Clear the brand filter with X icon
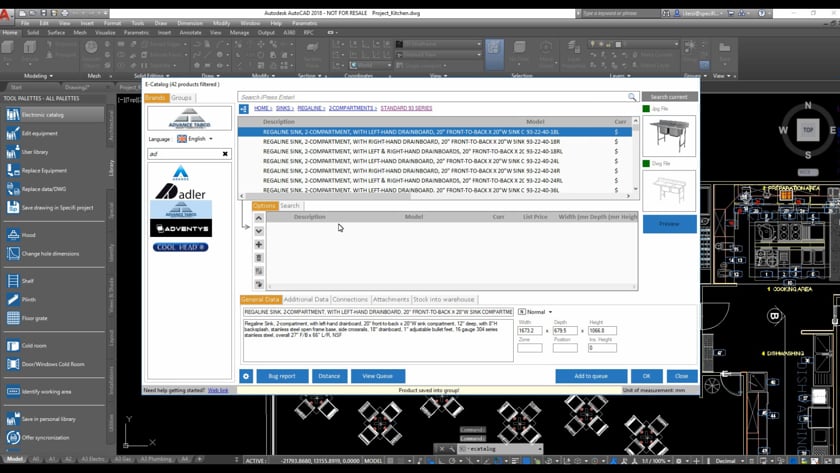Screen dimensions: 840x473 point(225,154)
